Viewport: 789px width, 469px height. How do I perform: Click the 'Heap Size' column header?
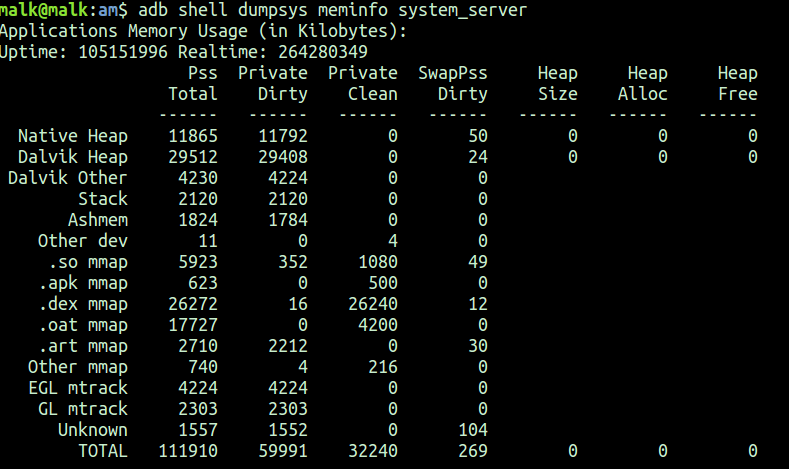click(x=558, y=84)
